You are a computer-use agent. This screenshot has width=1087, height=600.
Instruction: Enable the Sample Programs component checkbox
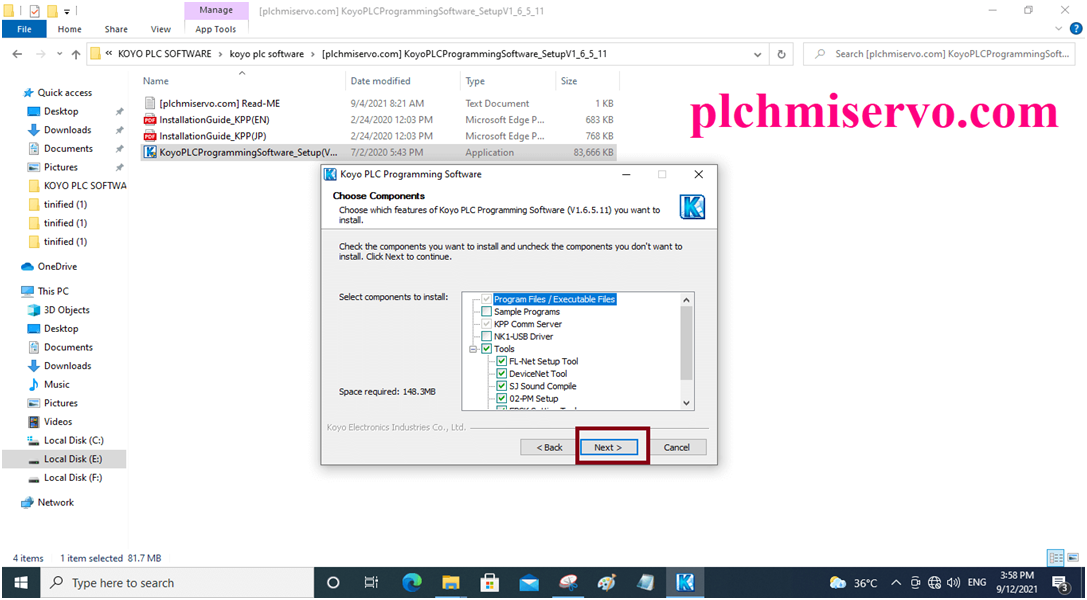[x=486, y=311]
